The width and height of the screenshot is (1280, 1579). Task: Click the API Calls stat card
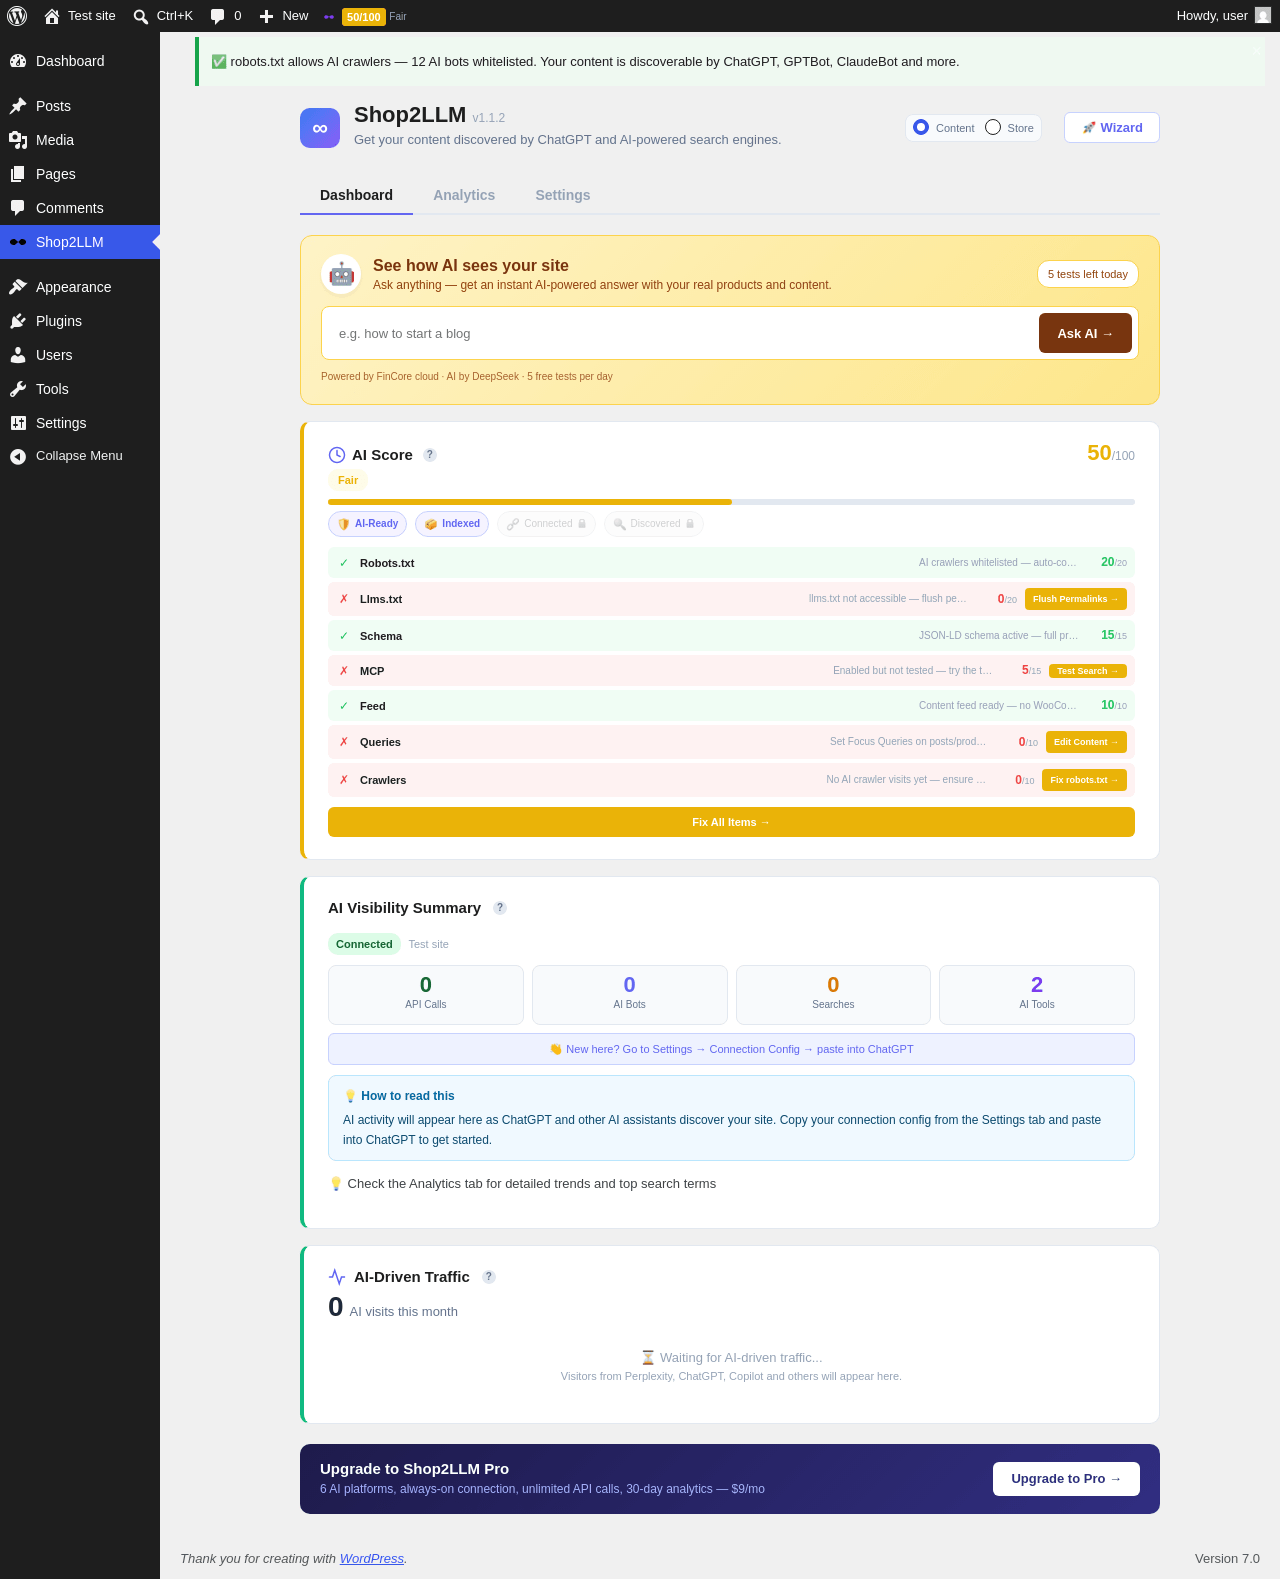tap(426, 995)
